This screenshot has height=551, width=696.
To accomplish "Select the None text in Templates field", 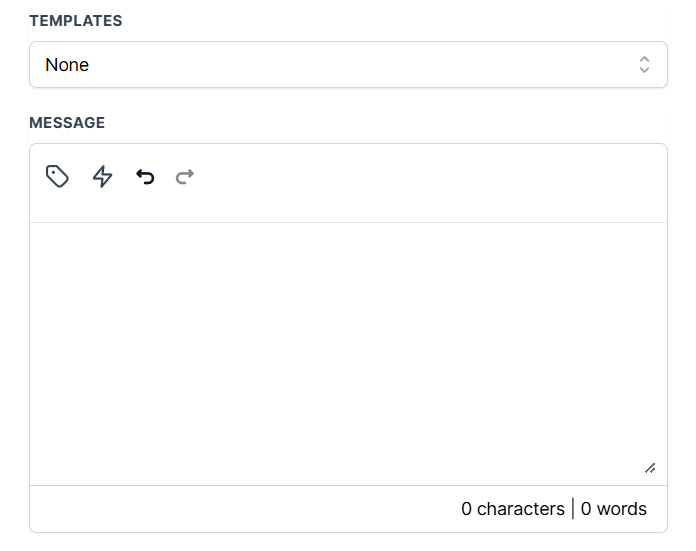I will point(67,65).
